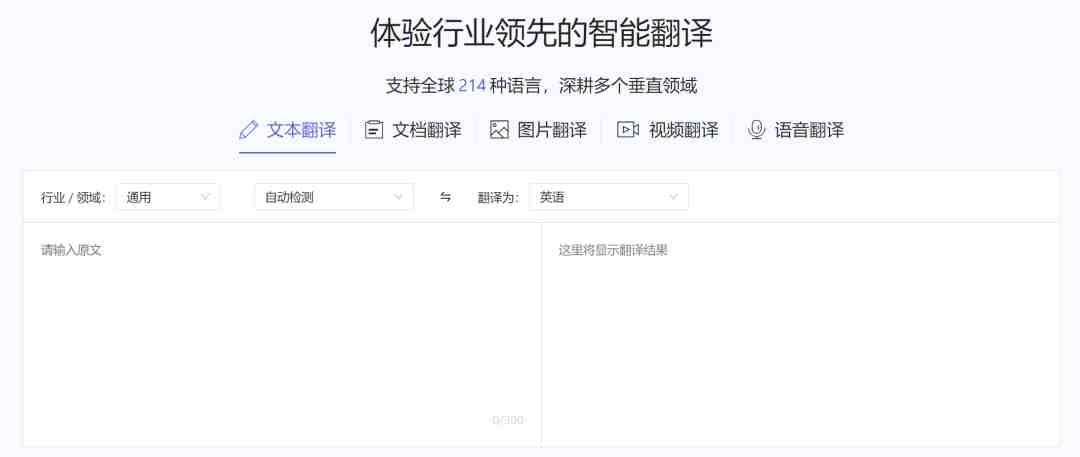Select the 图片翻译 tab
This screenshot has width=1080, height=457.
(x=539, y=130)
